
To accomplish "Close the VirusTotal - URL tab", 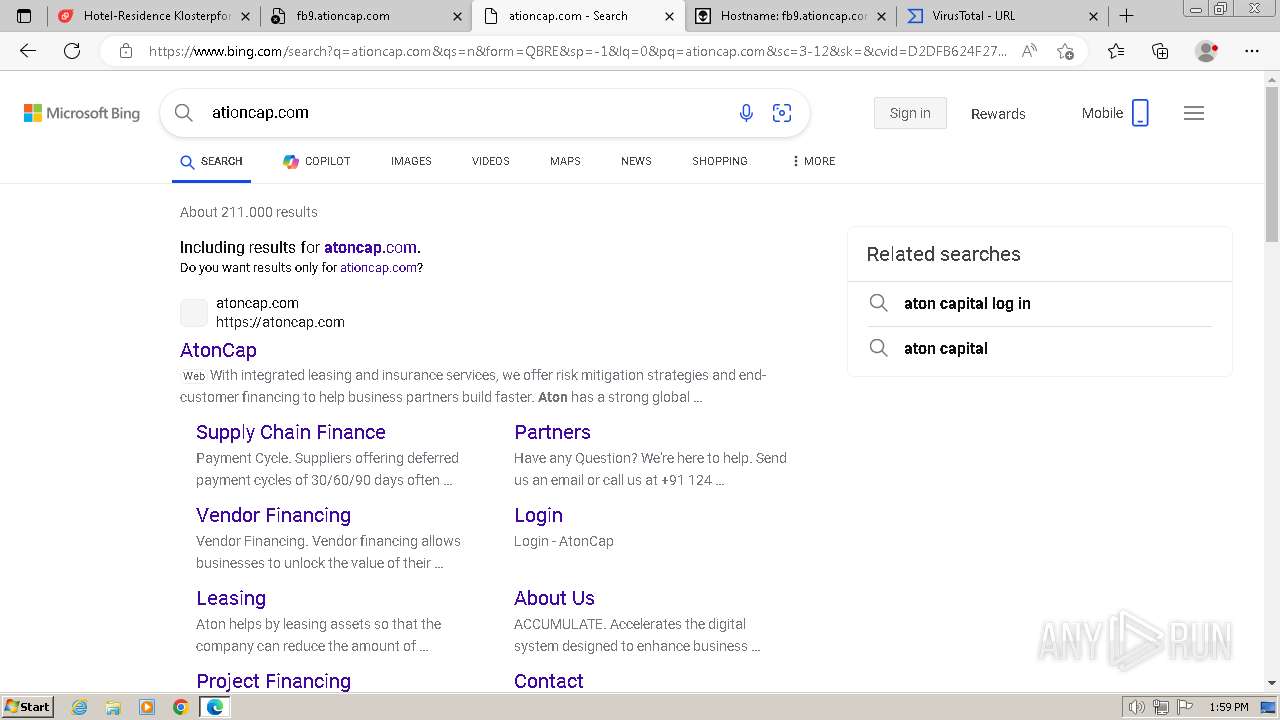I will tap(1093, 16).
